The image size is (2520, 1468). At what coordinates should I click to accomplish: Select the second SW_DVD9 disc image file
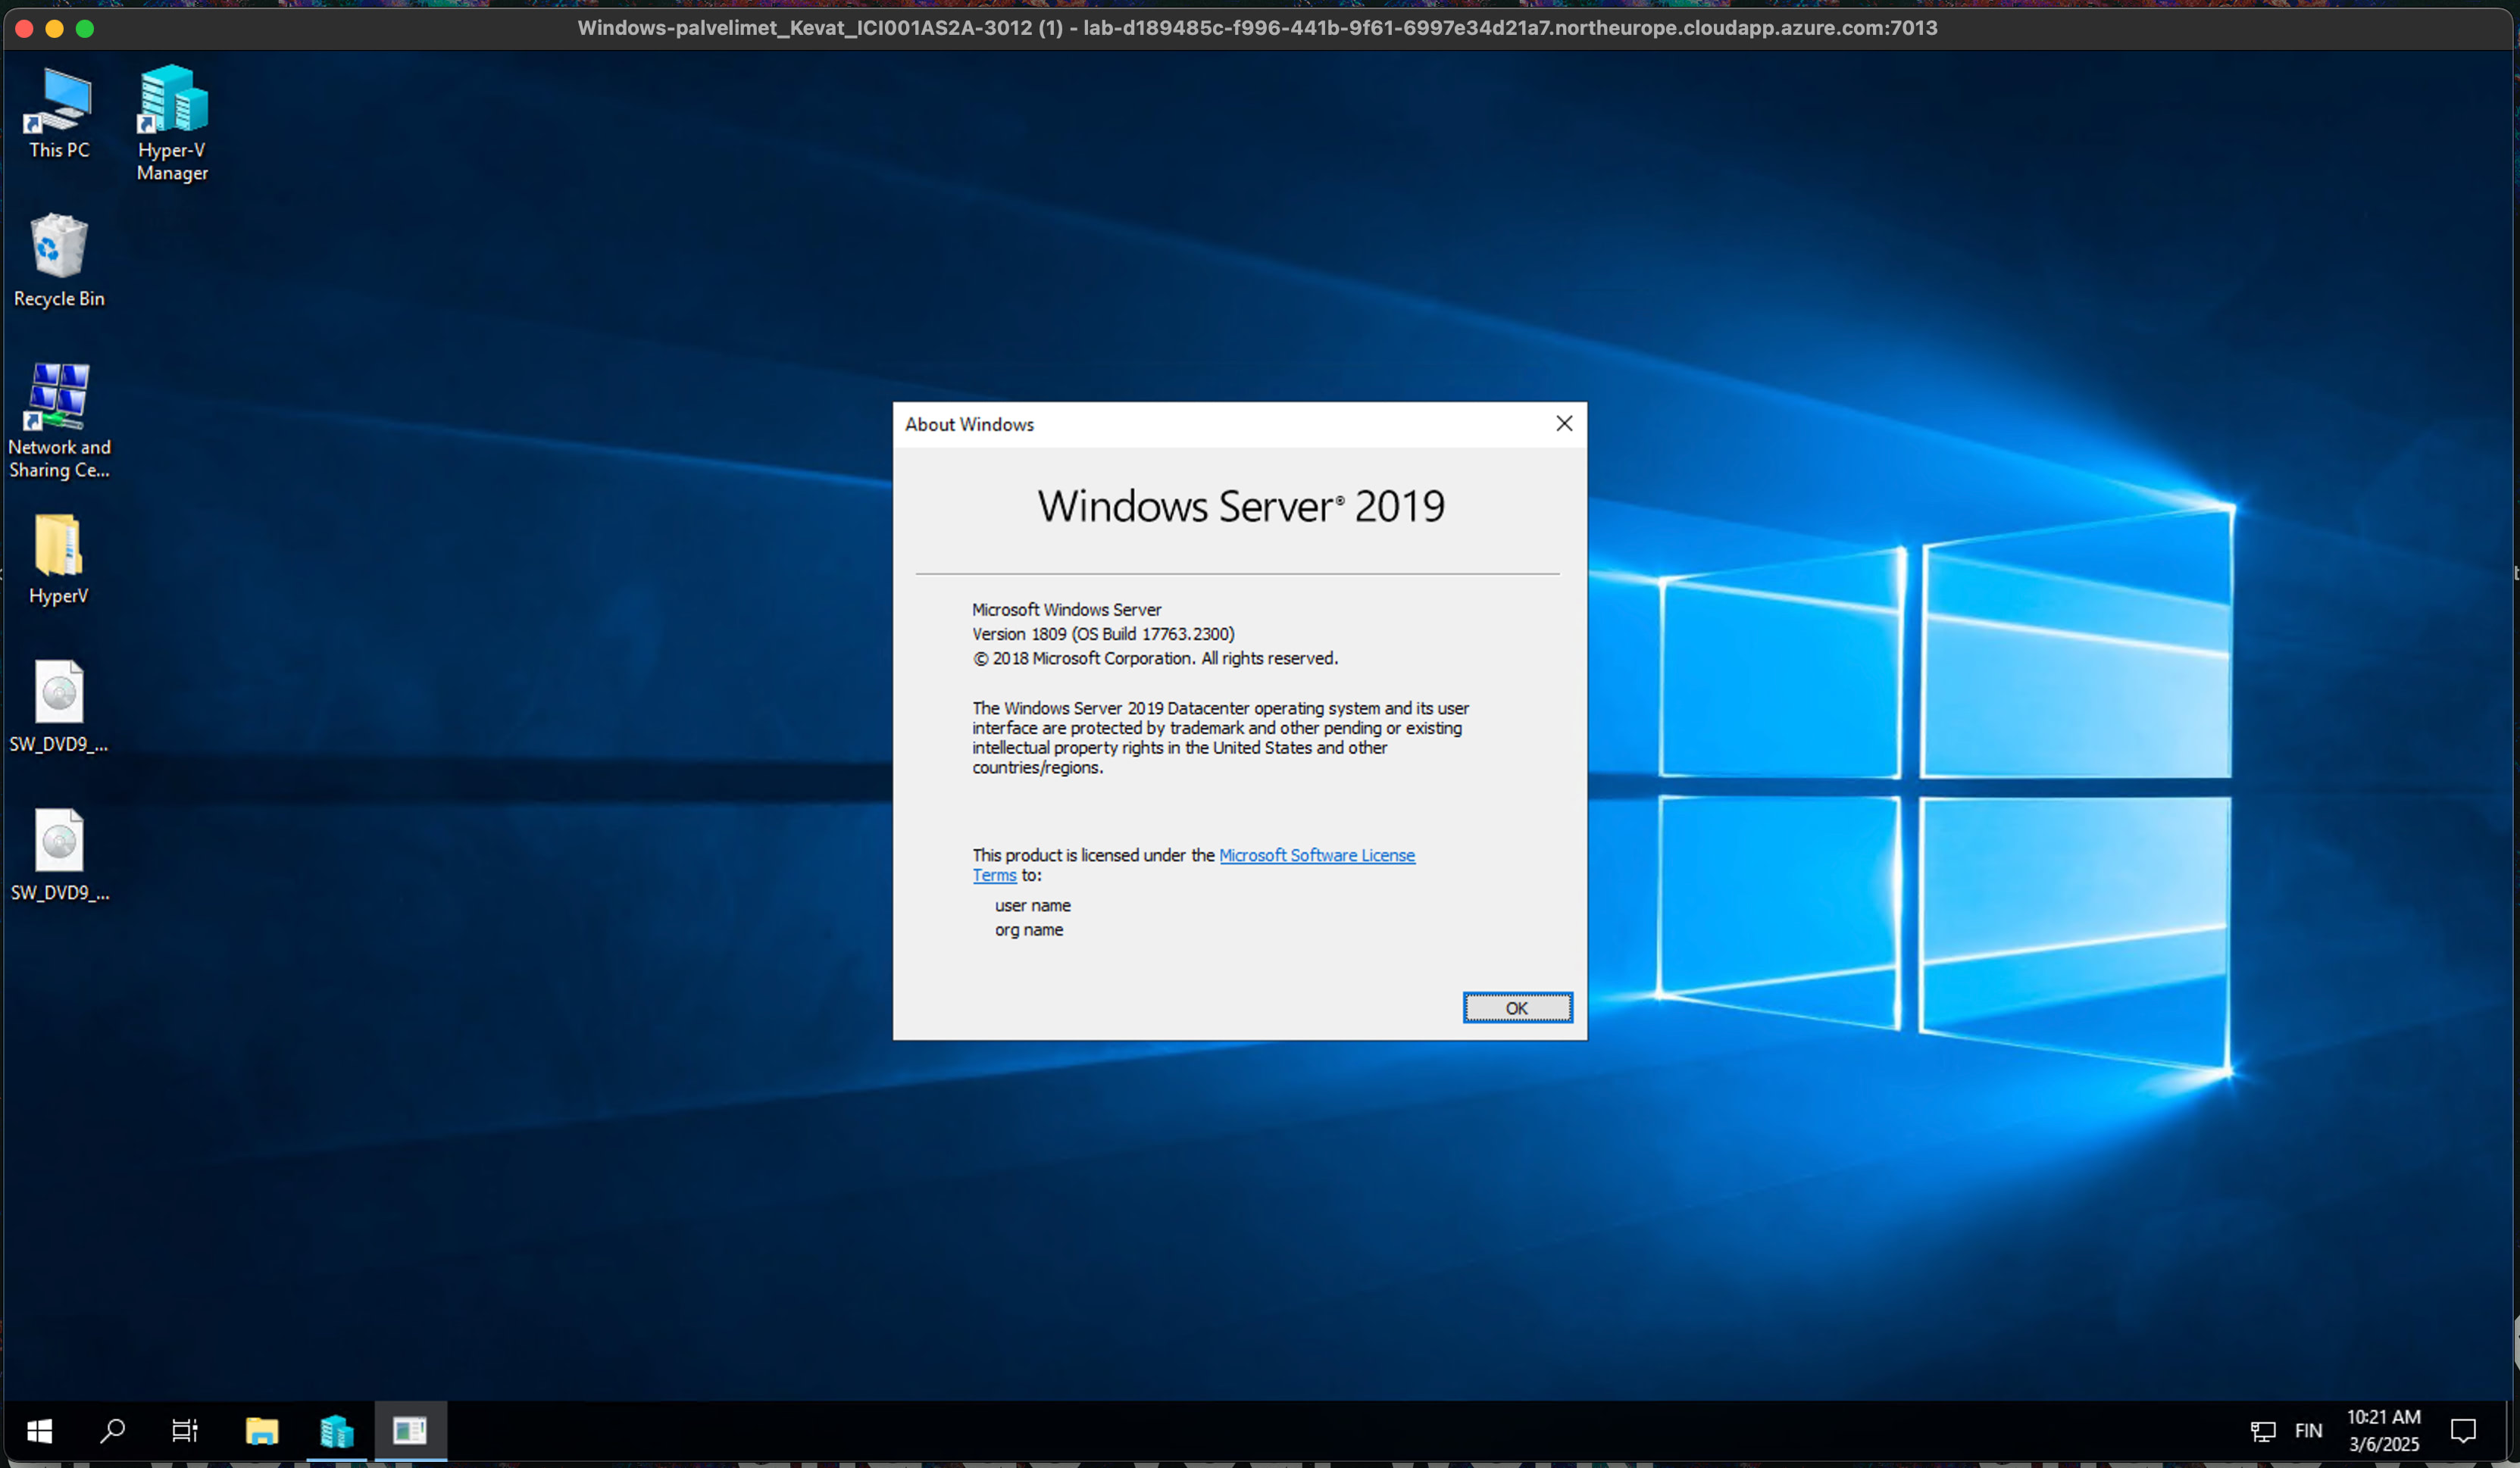click(x=58, y=854)
